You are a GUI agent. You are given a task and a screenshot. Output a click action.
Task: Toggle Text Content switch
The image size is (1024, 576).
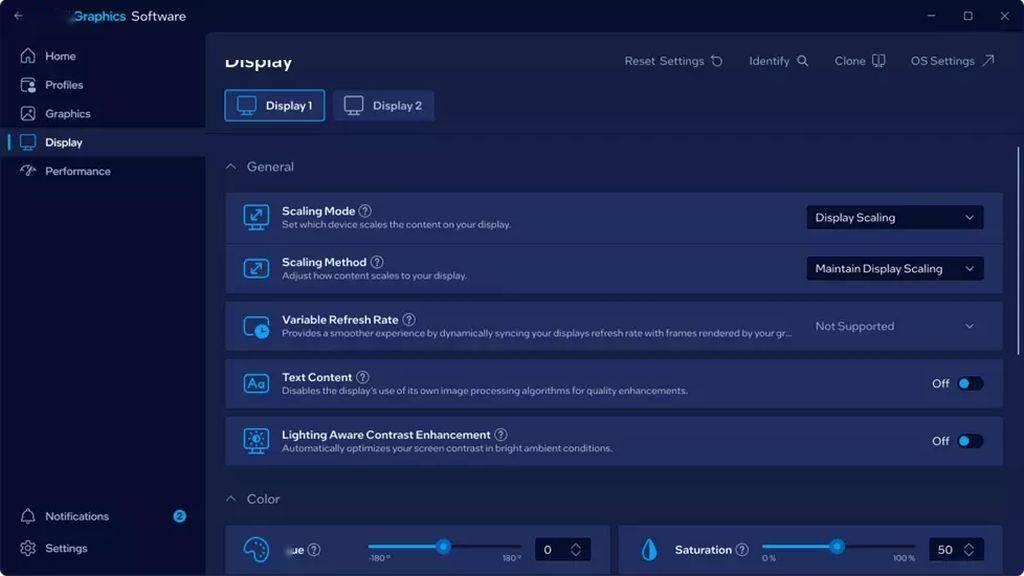click(970, 383)
